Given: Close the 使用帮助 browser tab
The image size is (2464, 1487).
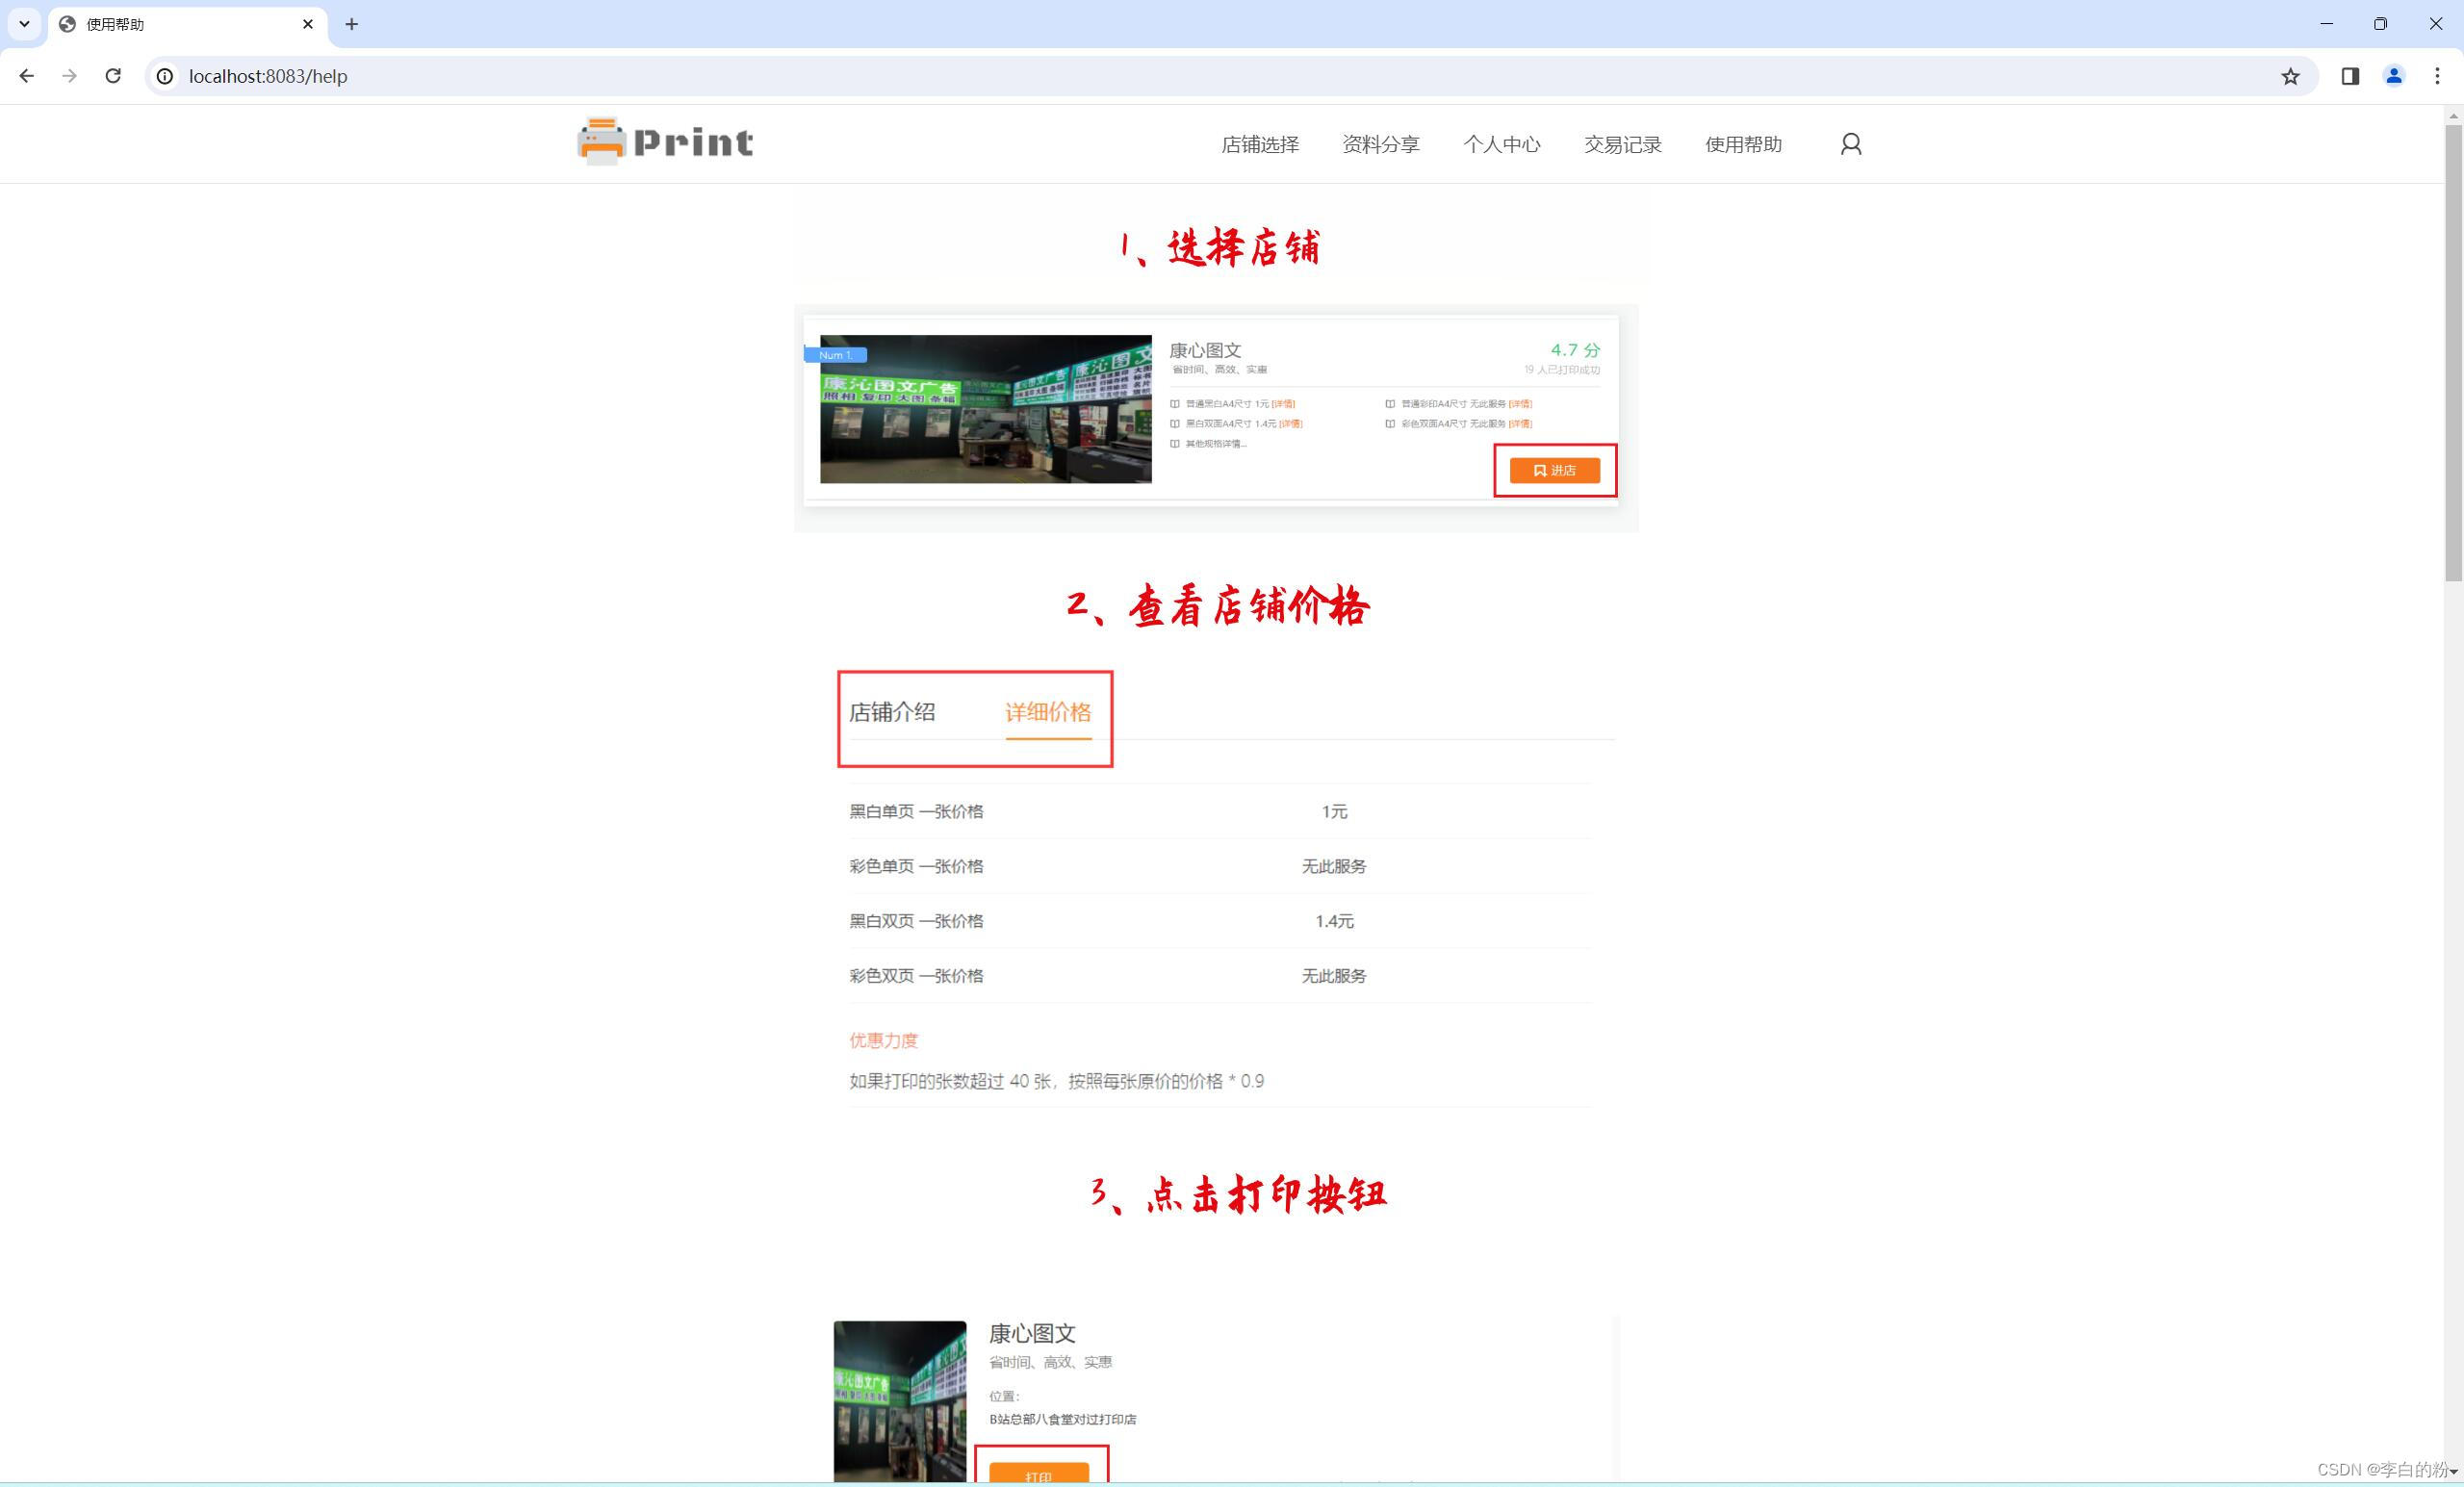Looking at the screenshot, I should click(x=308, y=24).
